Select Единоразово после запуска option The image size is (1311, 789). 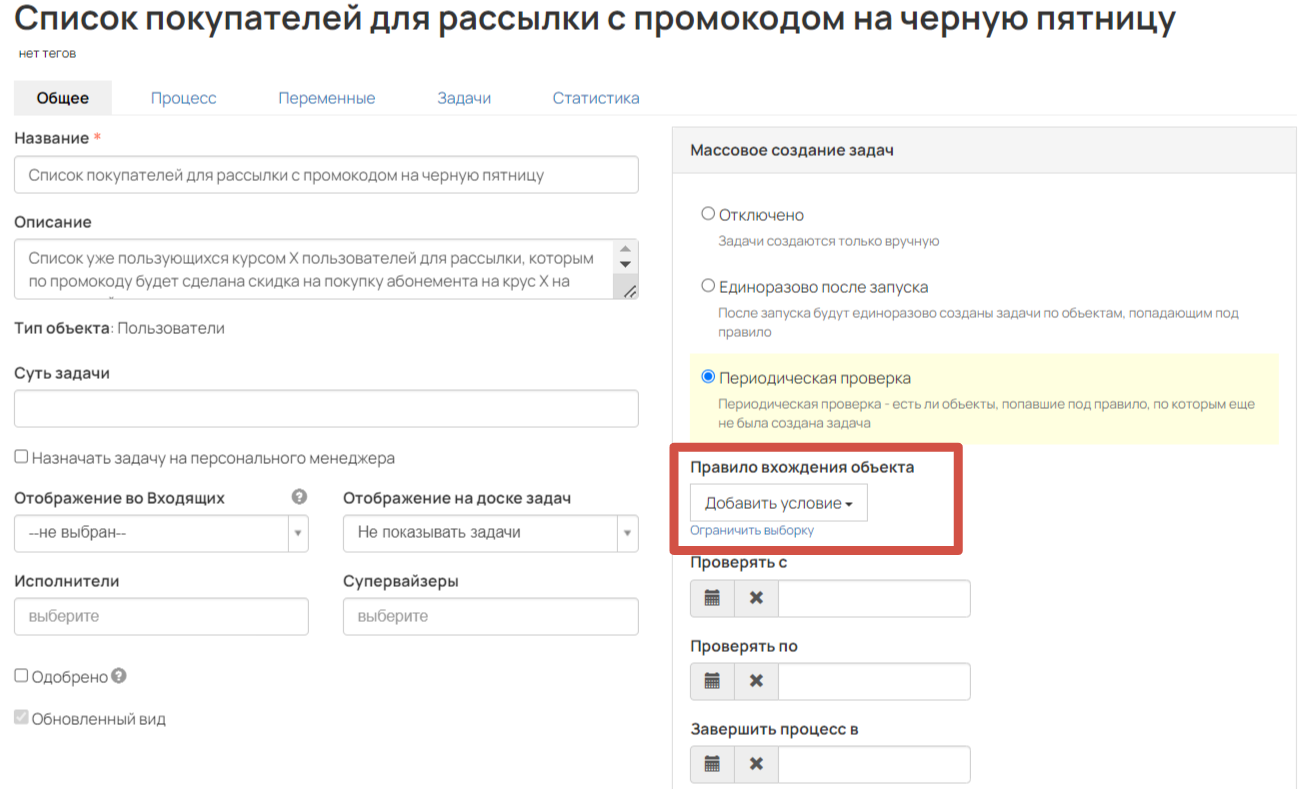click(708, 286)
